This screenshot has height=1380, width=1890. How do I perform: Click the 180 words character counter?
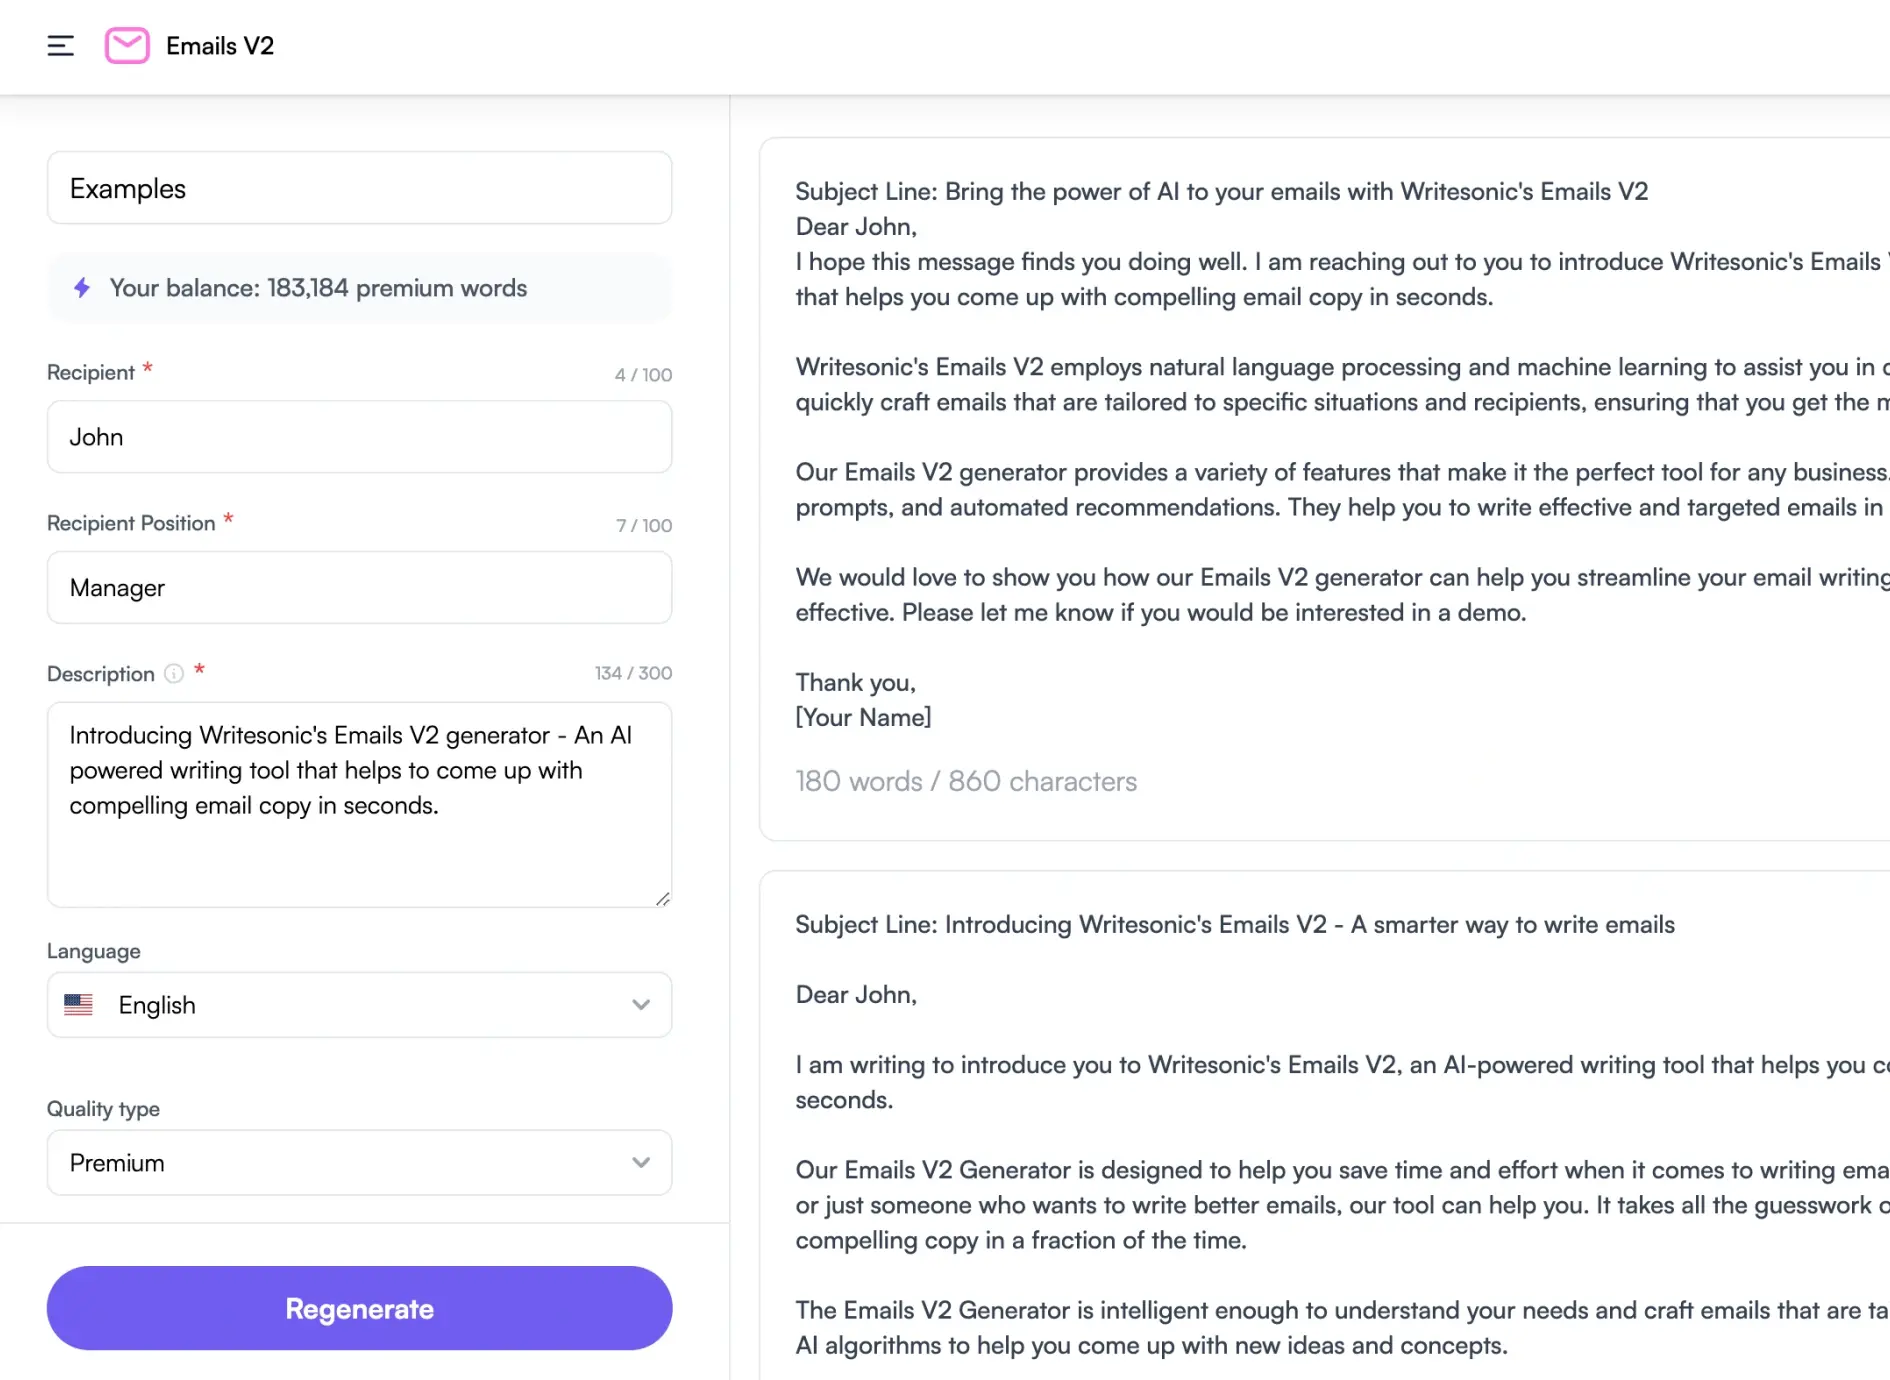(x=966, y=781)
